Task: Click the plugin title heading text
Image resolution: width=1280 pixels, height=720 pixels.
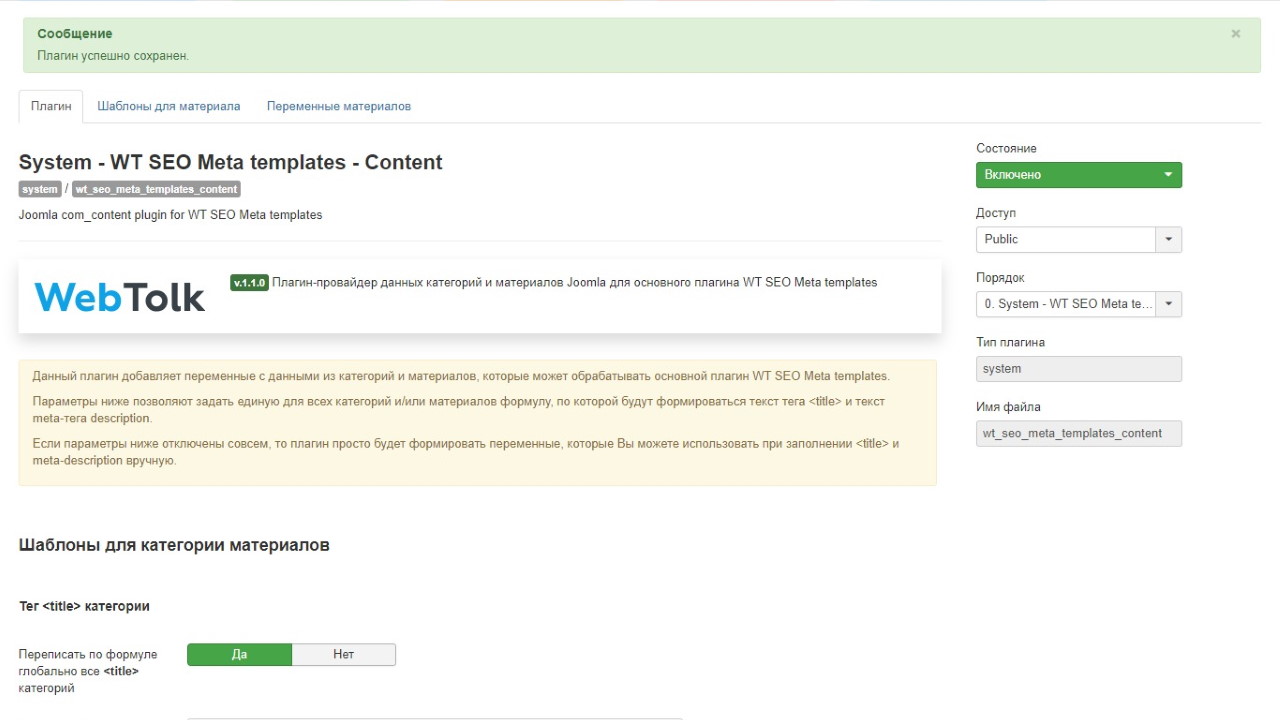Action: [x=230, y=162]
